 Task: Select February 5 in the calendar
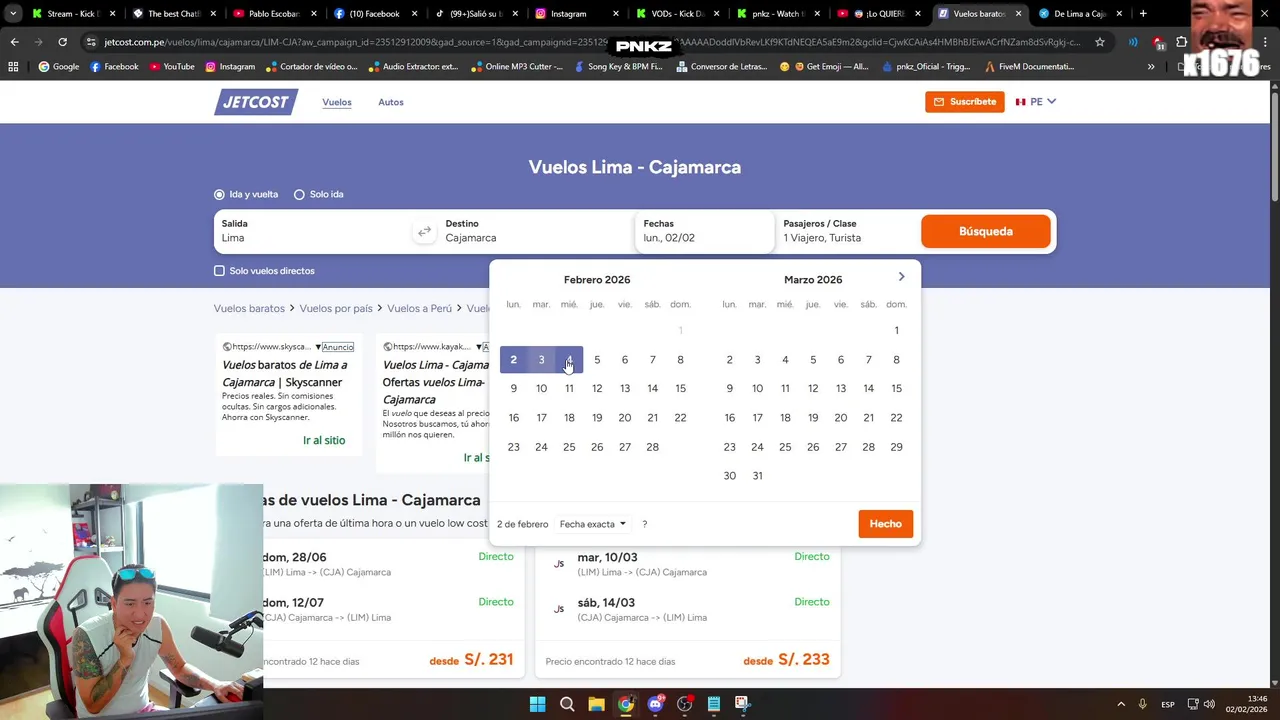597,360
